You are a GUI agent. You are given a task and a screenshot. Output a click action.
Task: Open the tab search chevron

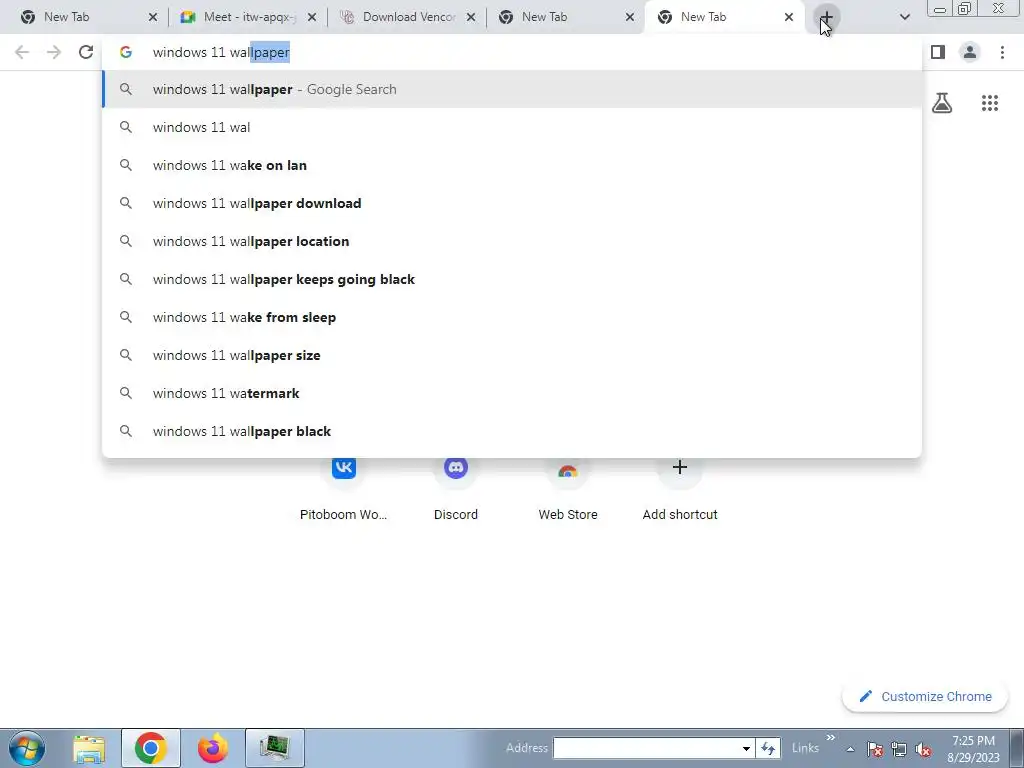904,17
